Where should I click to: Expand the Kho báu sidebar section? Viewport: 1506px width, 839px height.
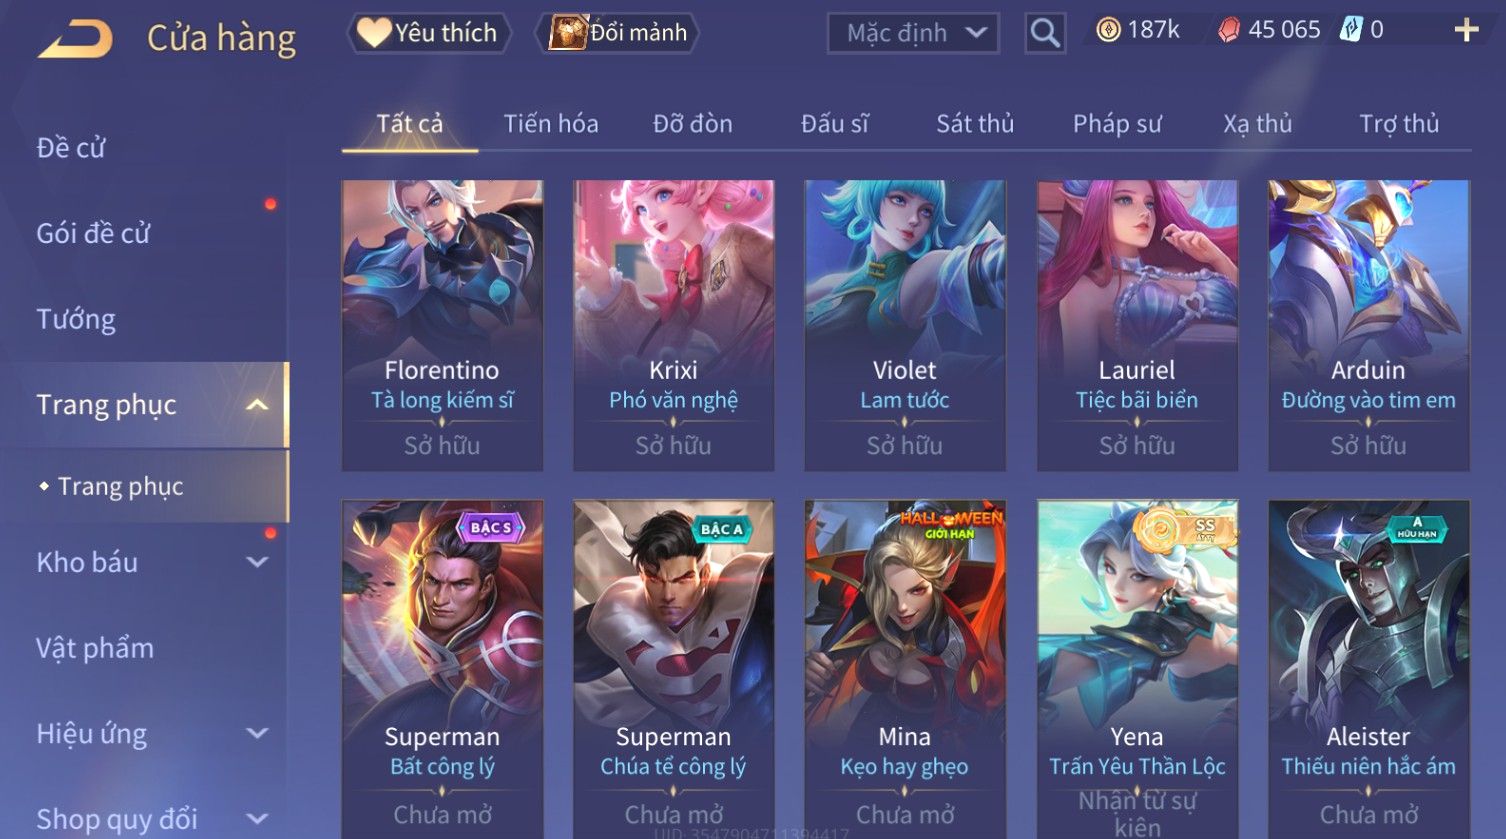point(257,562)
